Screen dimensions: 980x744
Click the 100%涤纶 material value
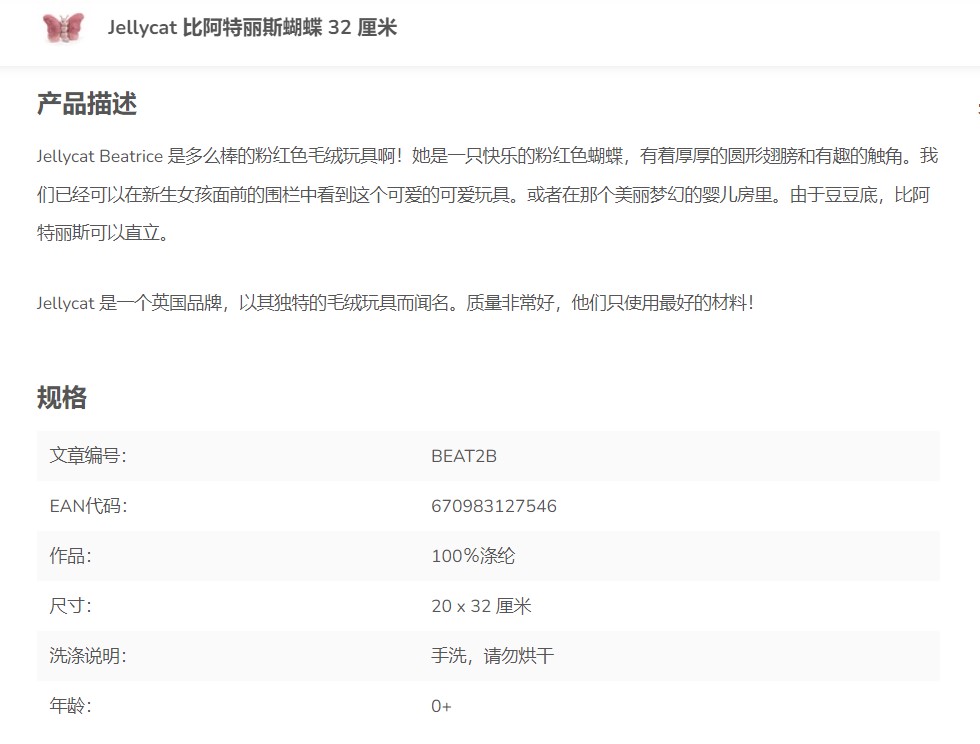click(473, 556)
